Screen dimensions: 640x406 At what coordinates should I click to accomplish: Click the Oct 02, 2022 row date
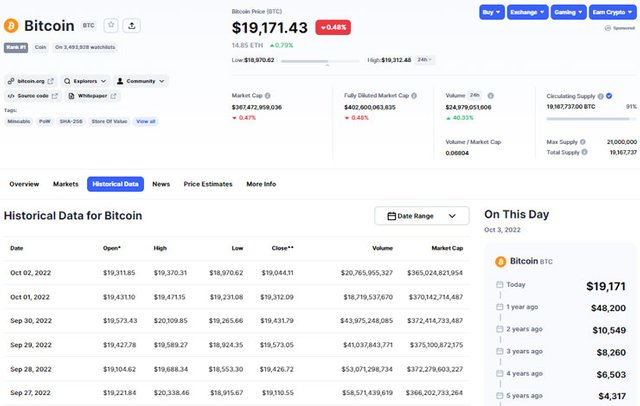(31, 273)
